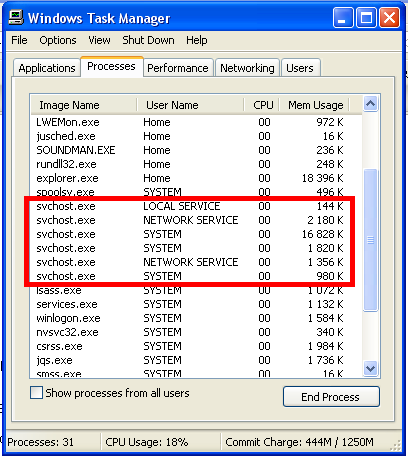This screenshot has height=457, width=408.
Task: Enable Show processes from all users
Action: pyautogui.click(x=36, y=393)
